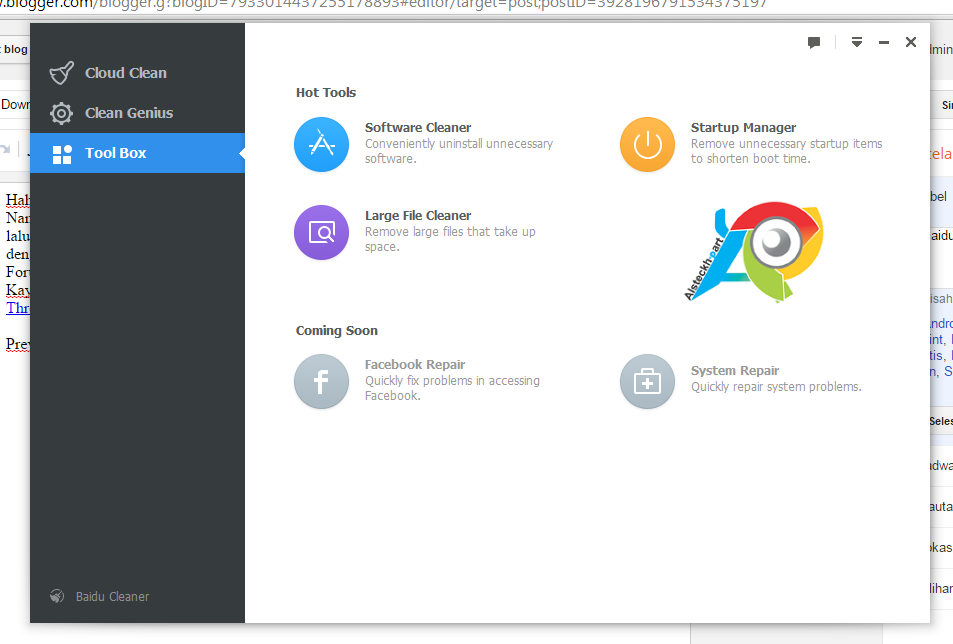Screen dimensions: 953x644
Task: Click the Hot Tools heading
Action: click(x=326, y=92)
